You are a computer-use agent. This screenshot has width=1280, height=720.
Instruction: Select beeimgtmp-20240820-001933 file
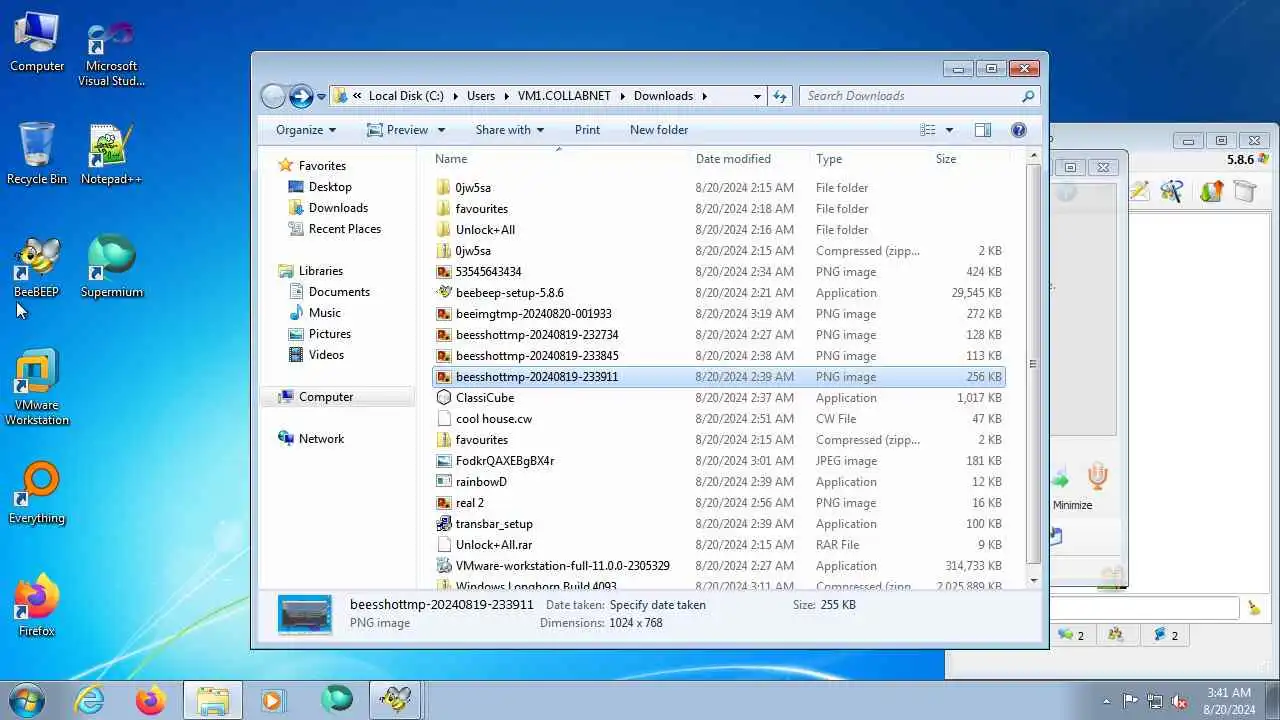tap(533, 314)
